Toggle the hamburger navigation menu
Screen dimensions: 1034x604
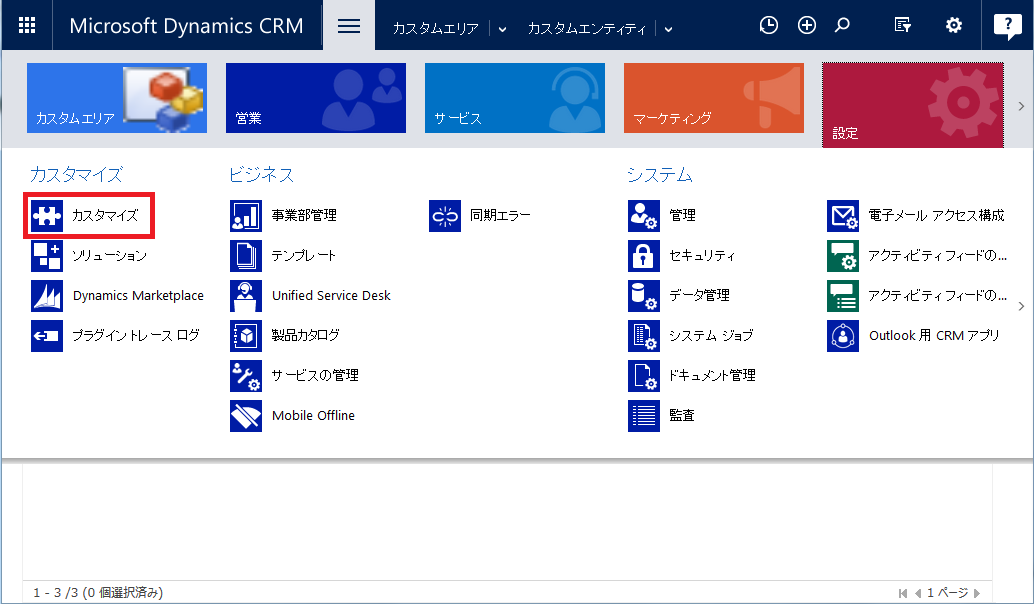pyautogui.click(x=349, y=26)
